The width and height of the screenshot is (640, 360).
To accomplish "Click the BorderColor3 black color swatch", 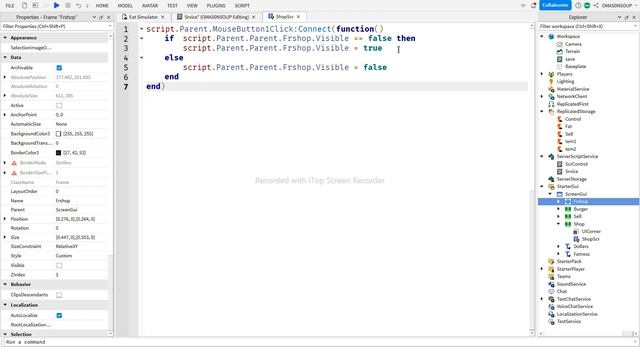I will 58,153.
